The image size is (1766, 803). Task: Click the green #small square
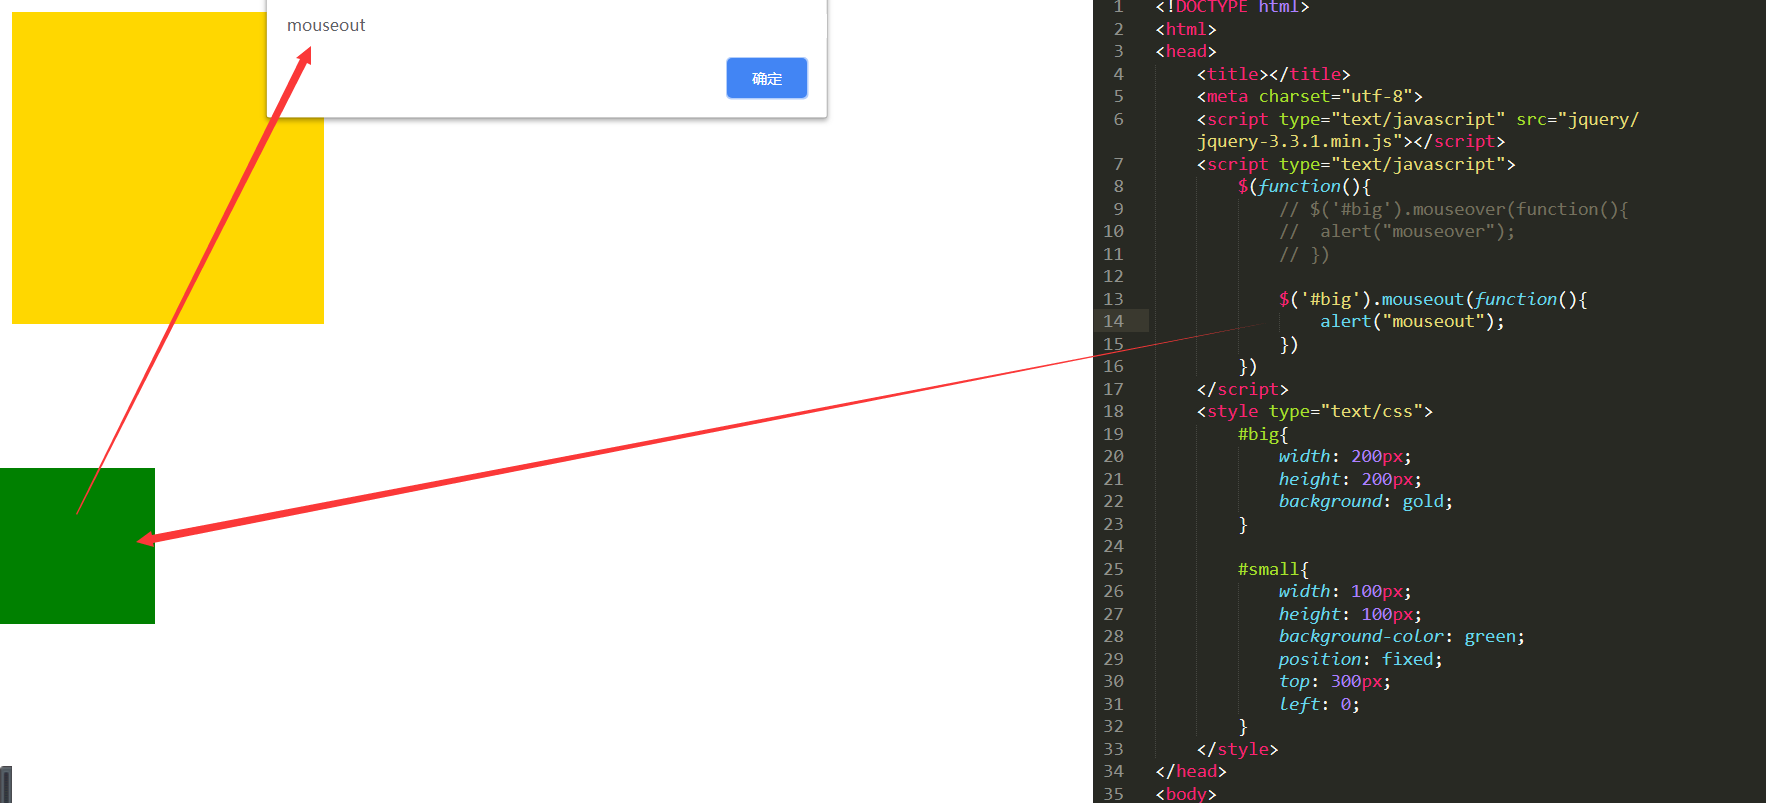coord(77,546)
